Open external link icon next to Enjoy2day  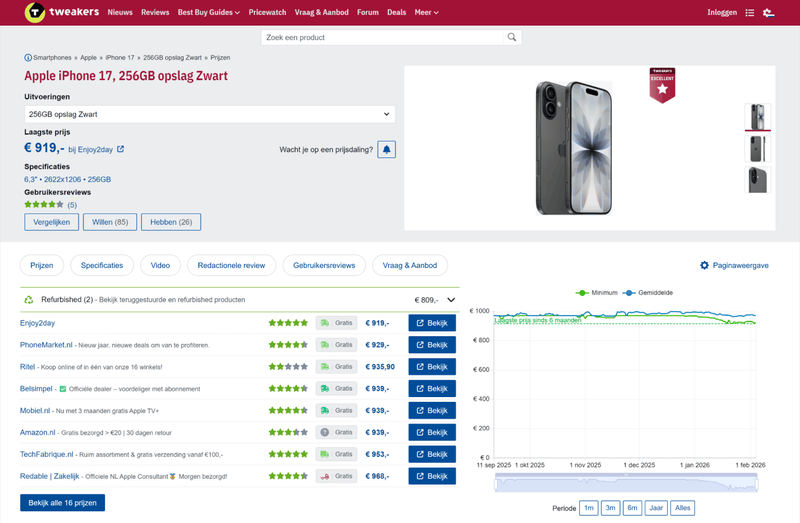coord(120,150)
